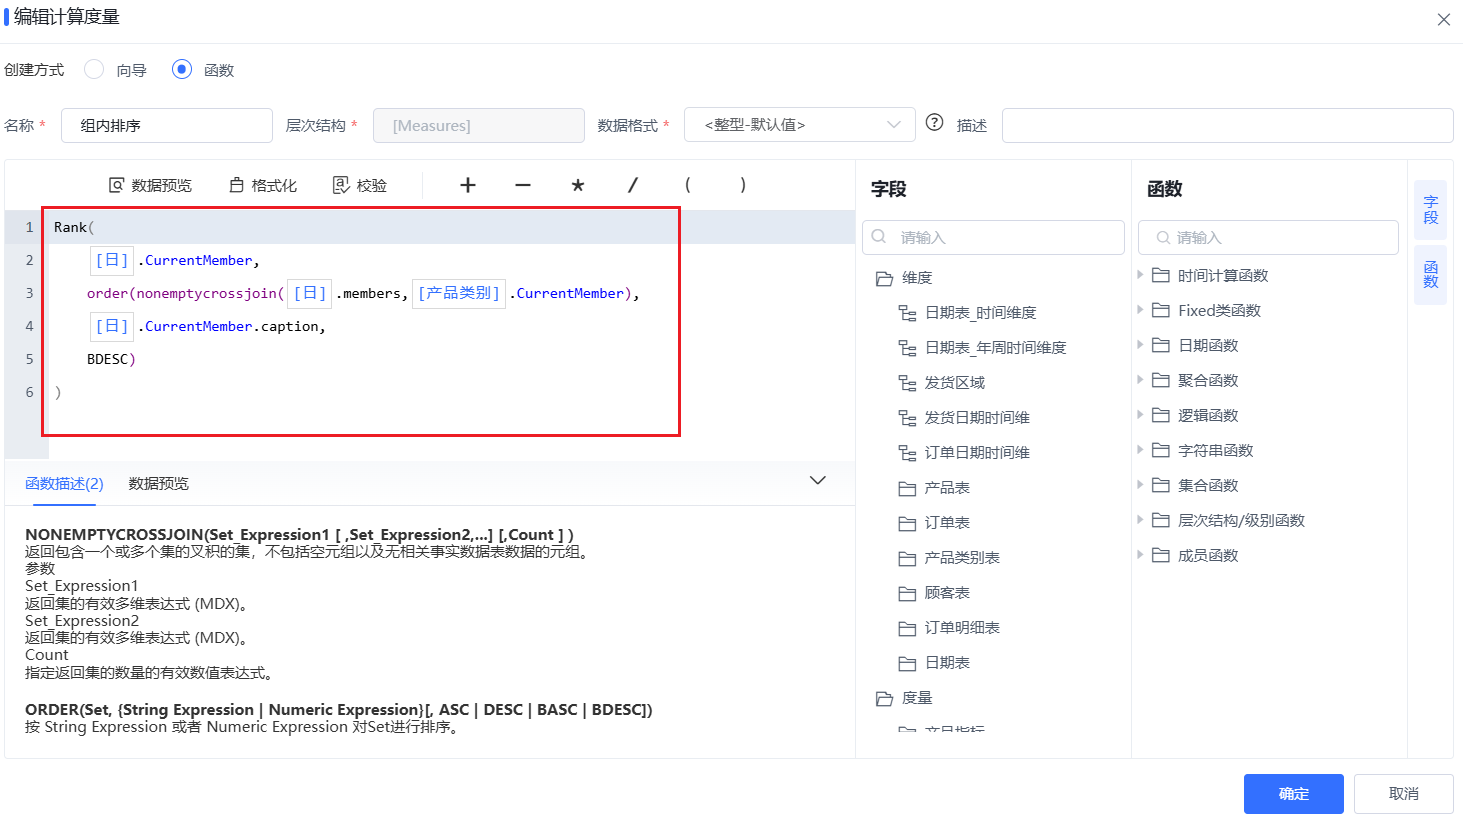Screen dimensions: 1463x819
Task: Insert right parenthesis
Action: coord(743,185)
